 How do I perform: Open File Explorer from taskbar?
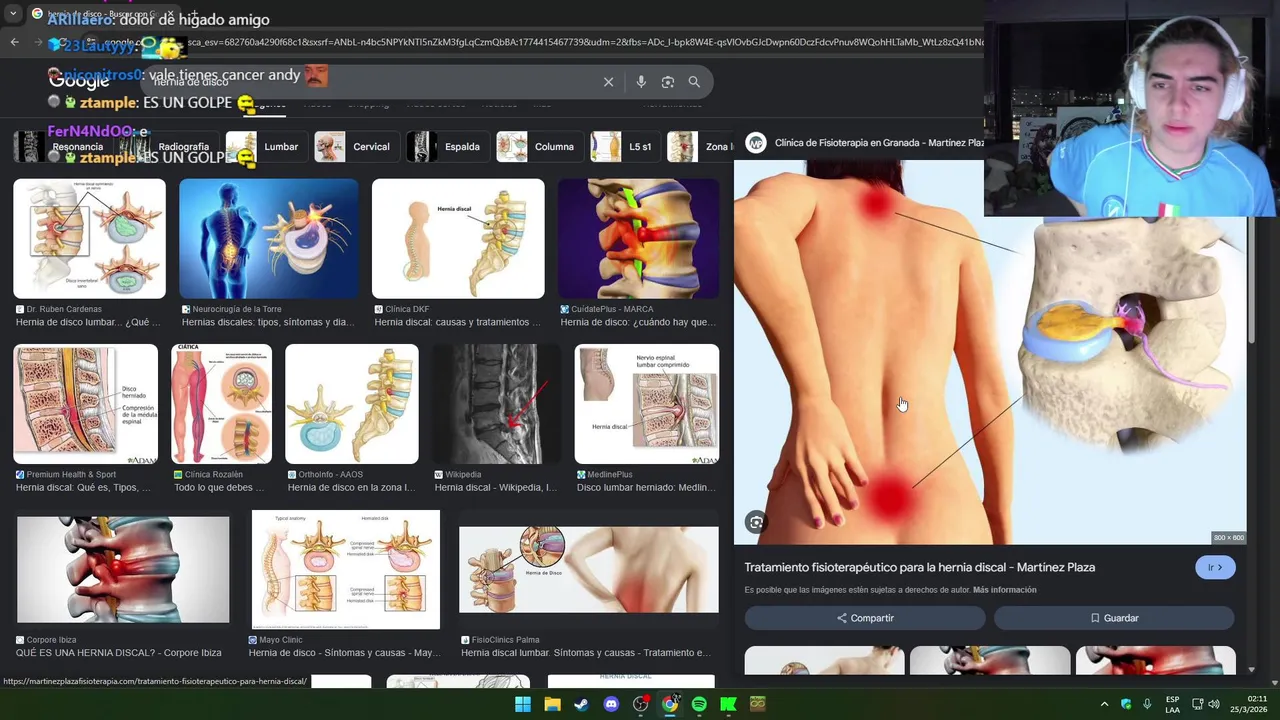pos(552,704)
